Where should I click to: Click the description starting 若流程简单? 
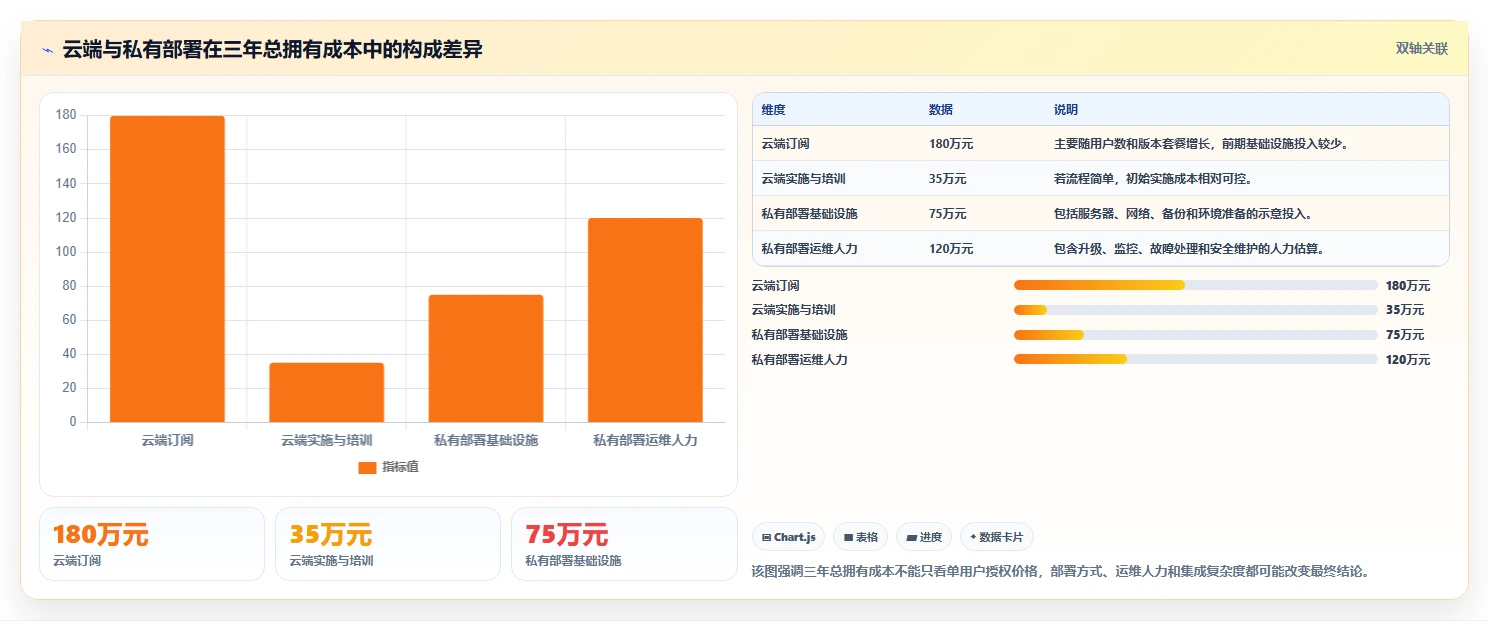tap(1153, 179)
